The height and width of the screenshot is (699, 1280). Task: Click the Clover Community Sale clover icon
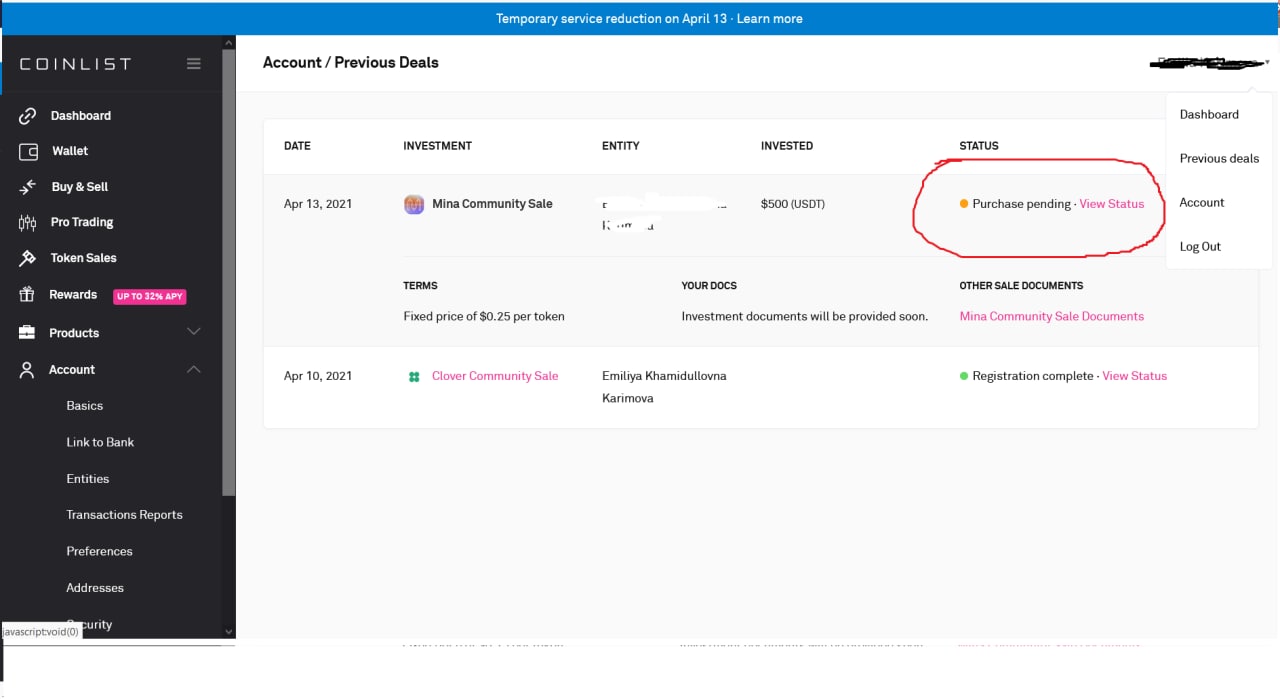pos(414,377)
